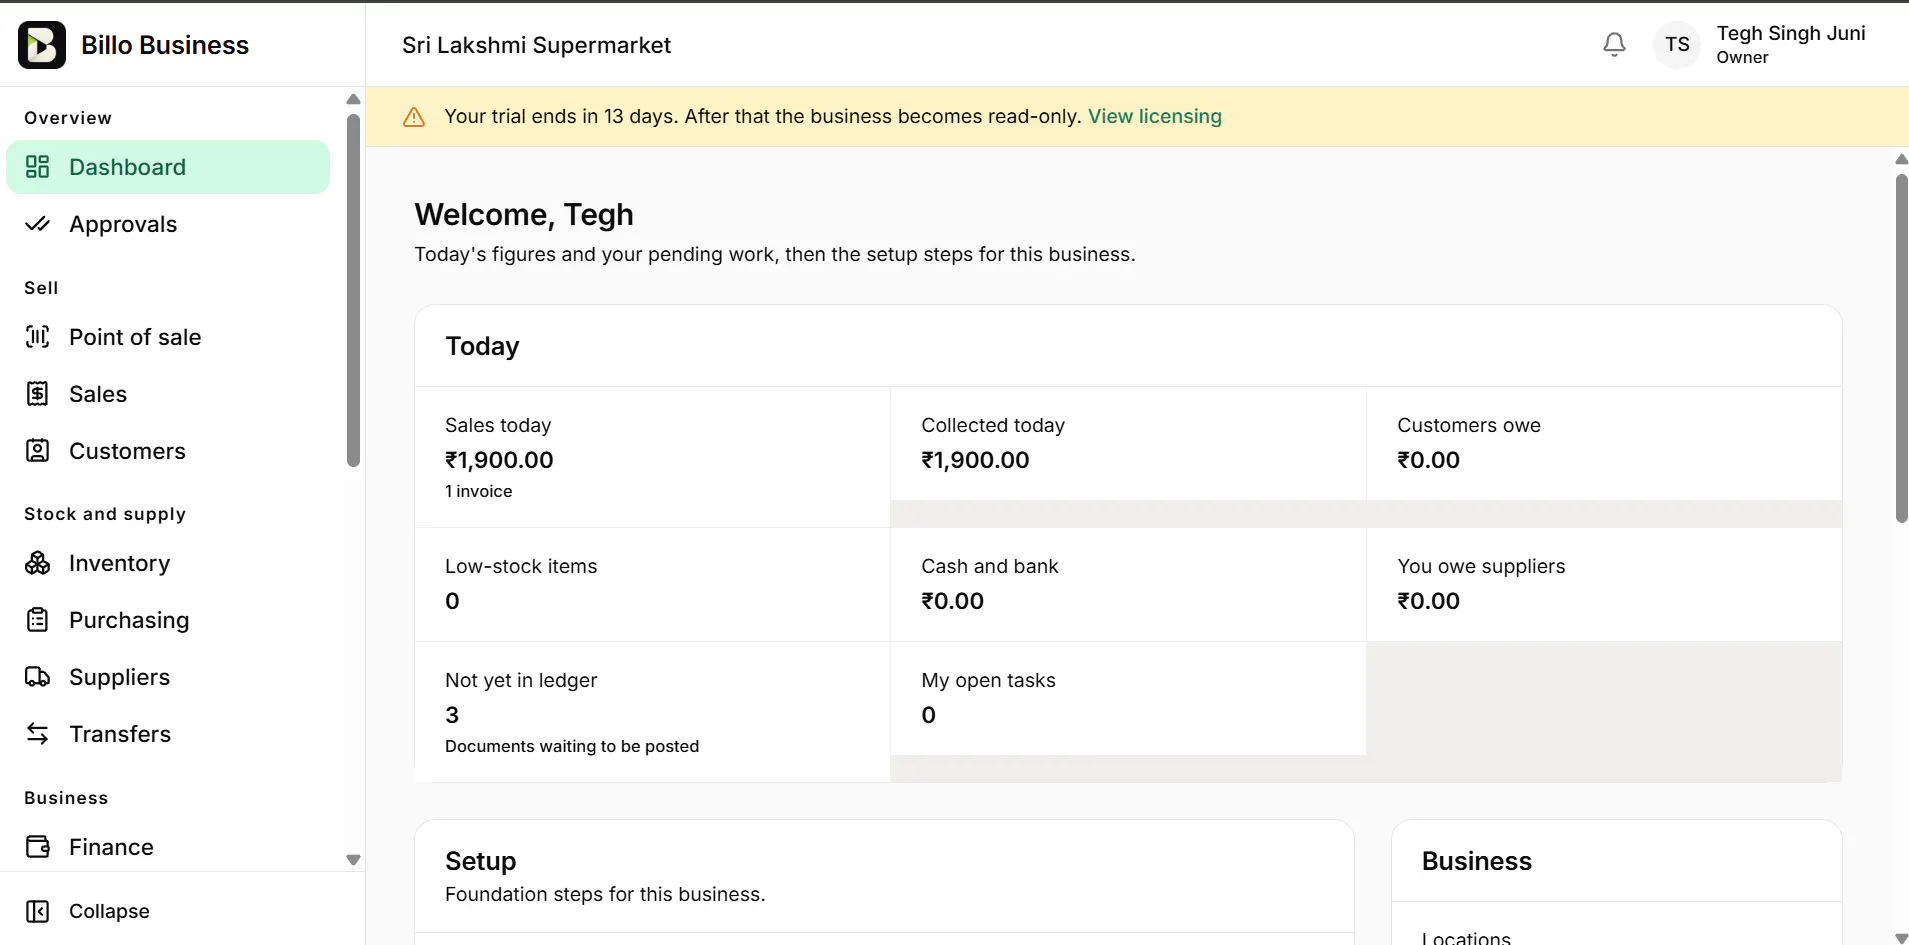Image resolution: width=1909 pixels, height=945 pixels.
Task: Open the View licensing link
Action: point(1154,116)
